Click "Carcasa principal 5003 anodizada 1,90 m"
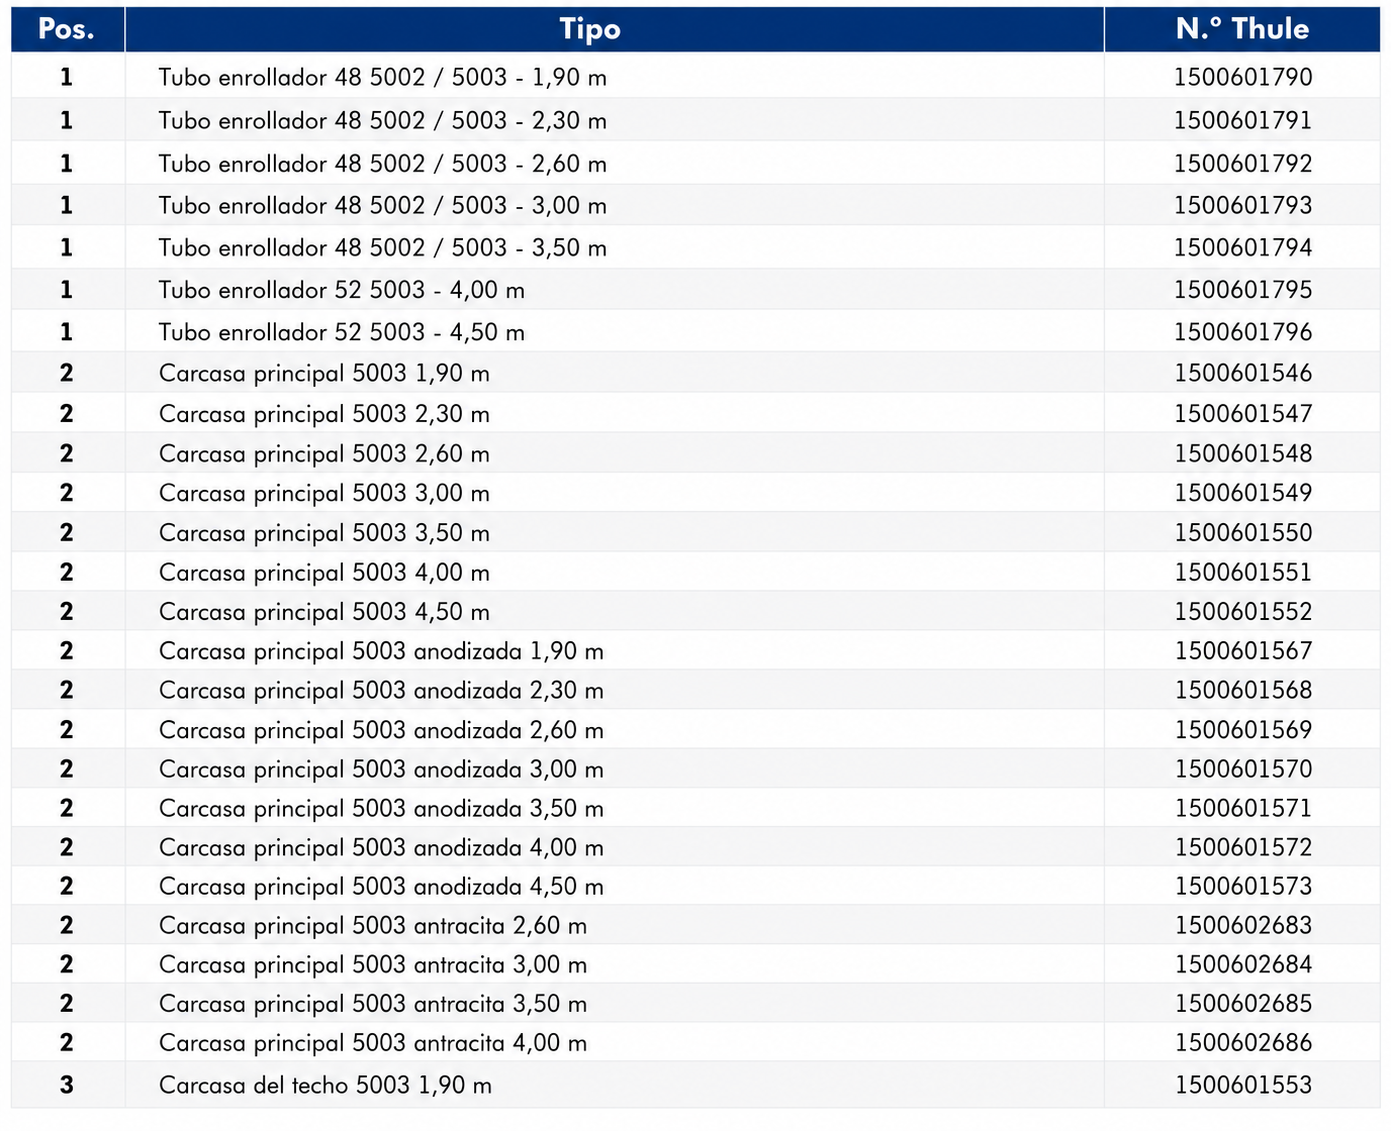This screenshot has height=1131, width=1391. tap(381, 651)
